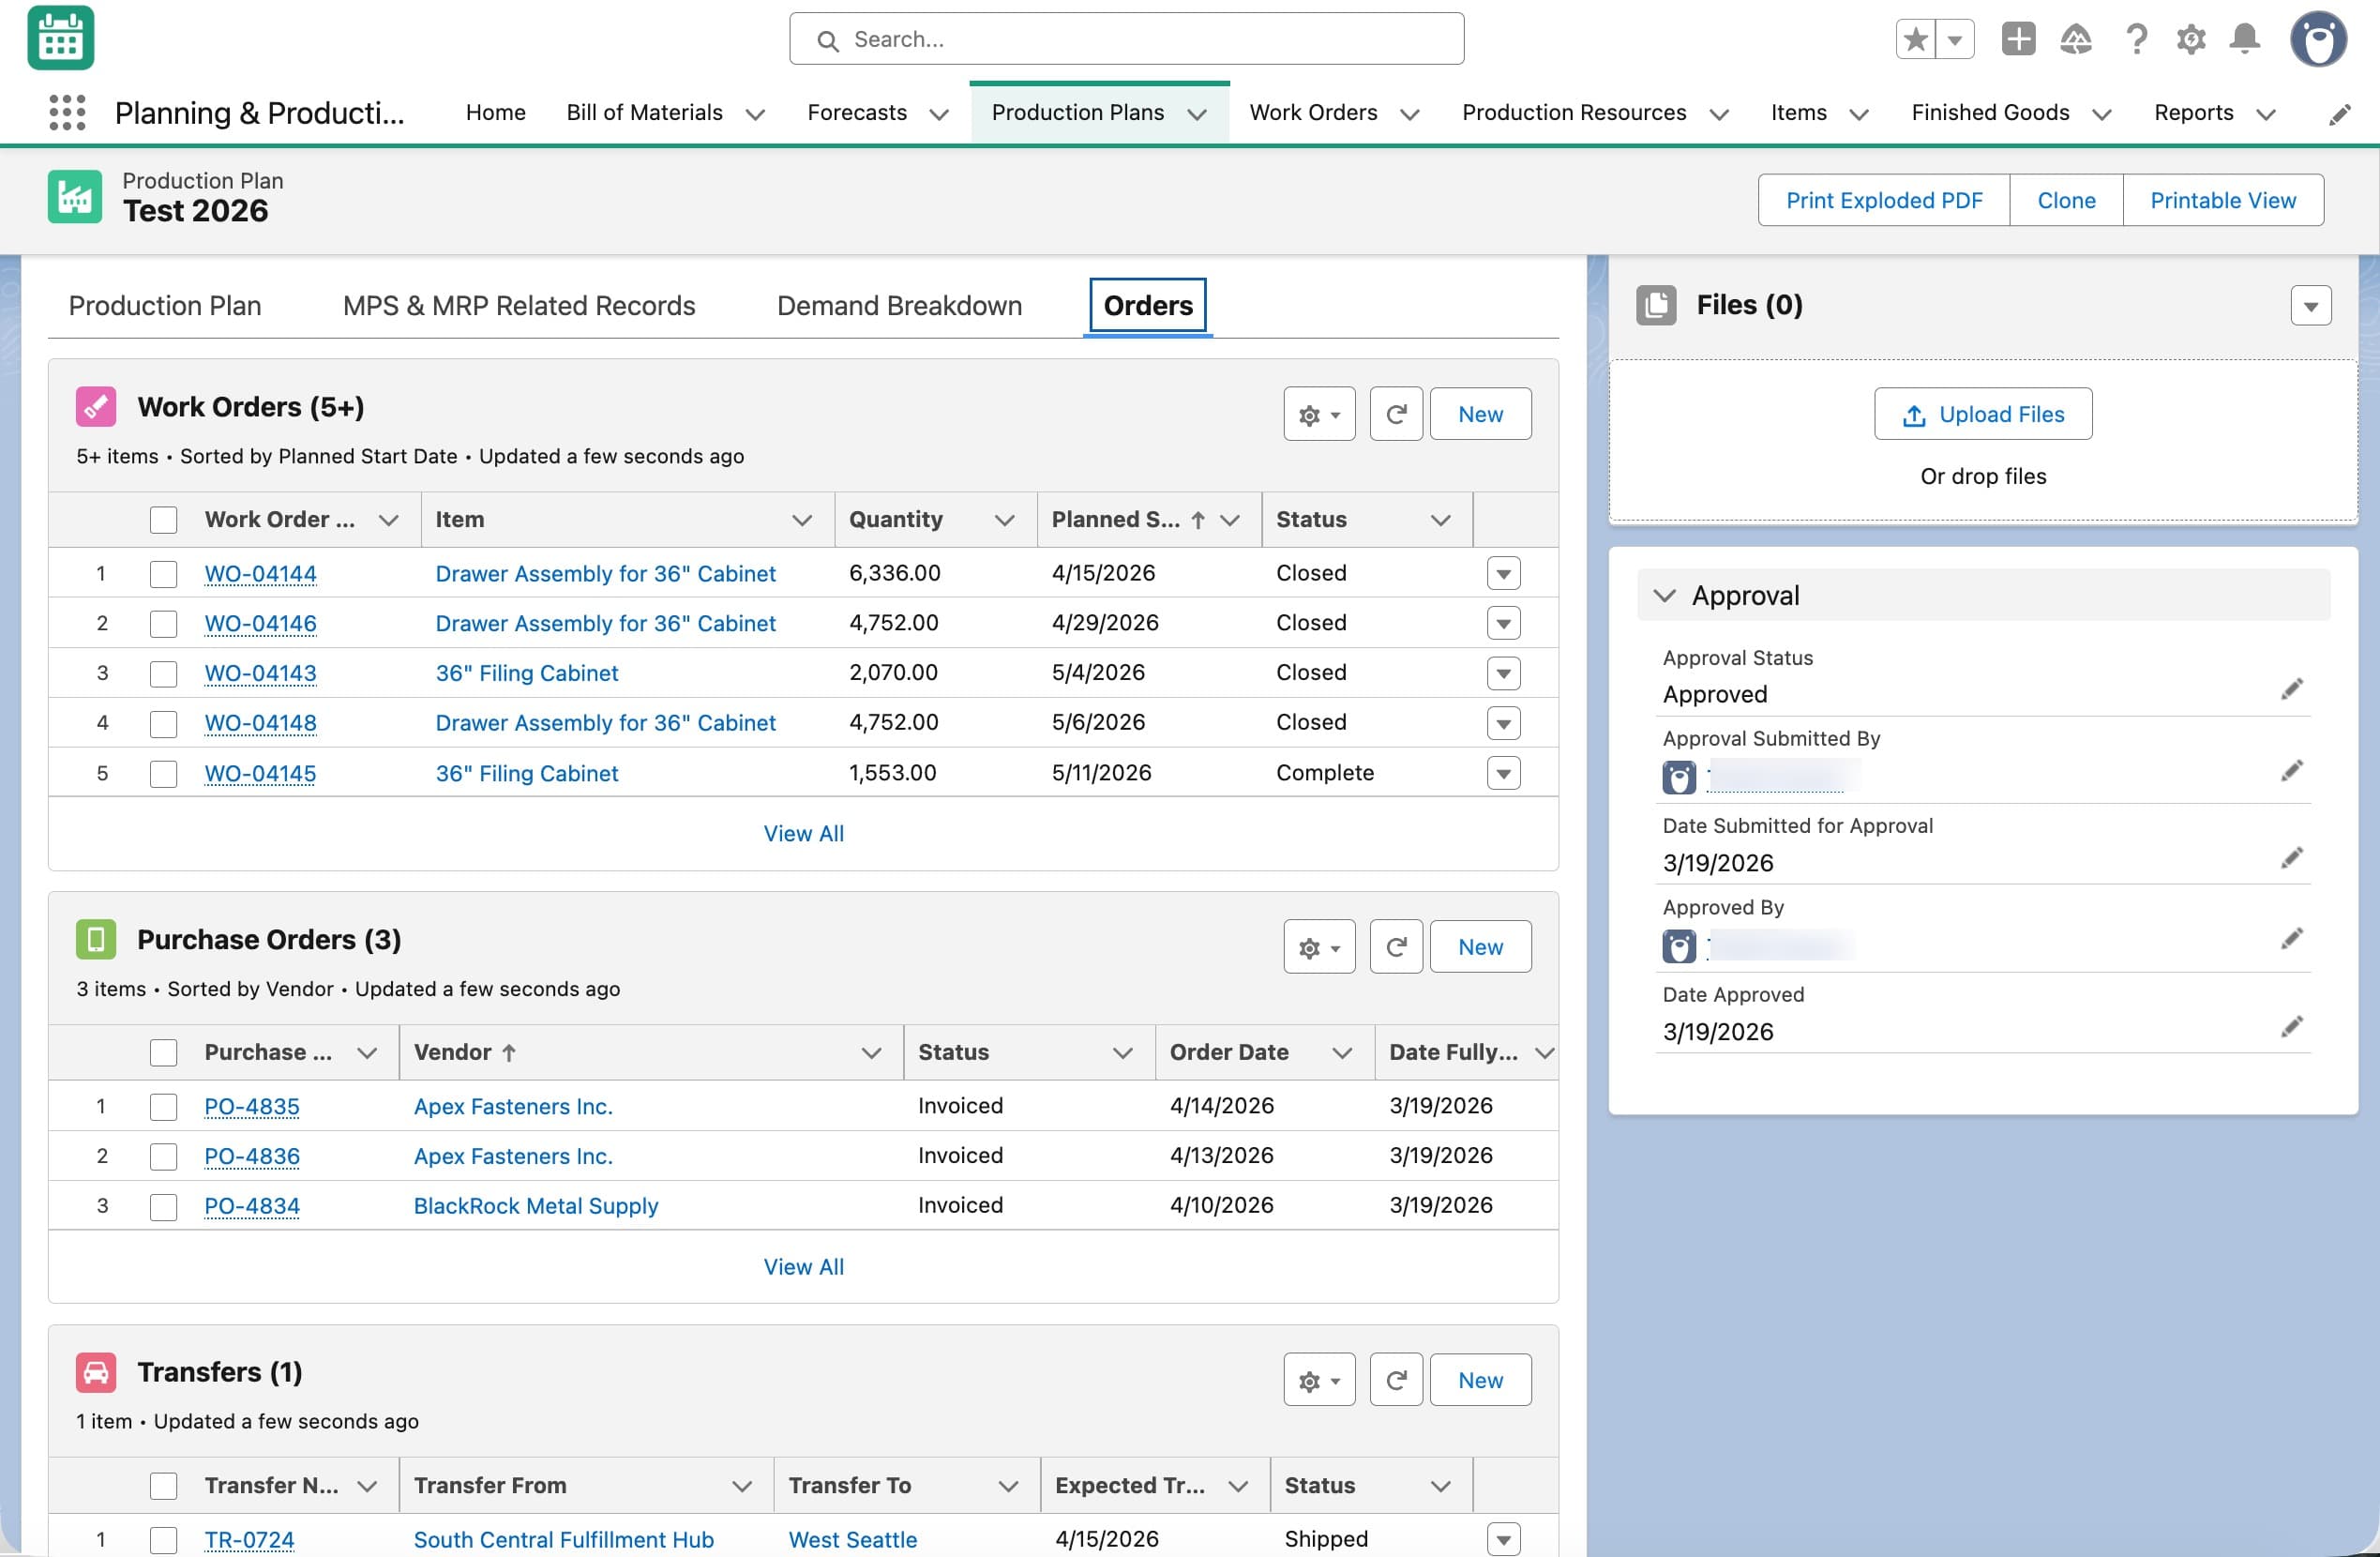
Task: Edit the Approved By field
Action: 2291,938
